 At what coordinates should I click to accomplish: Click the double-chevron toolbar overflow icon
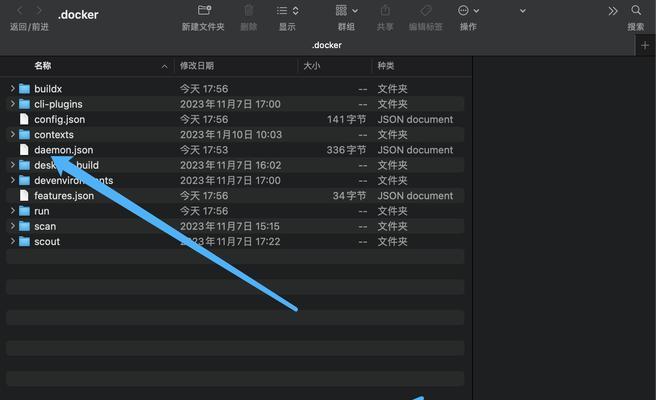click(x=612, y=11)
